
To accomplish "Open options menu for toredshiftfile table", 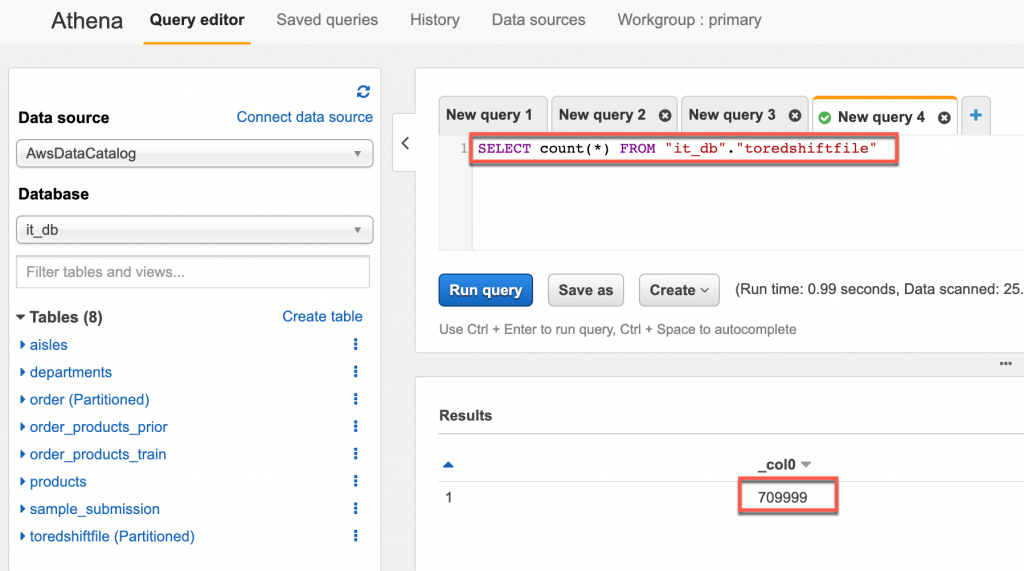I will tap(355, 536).
